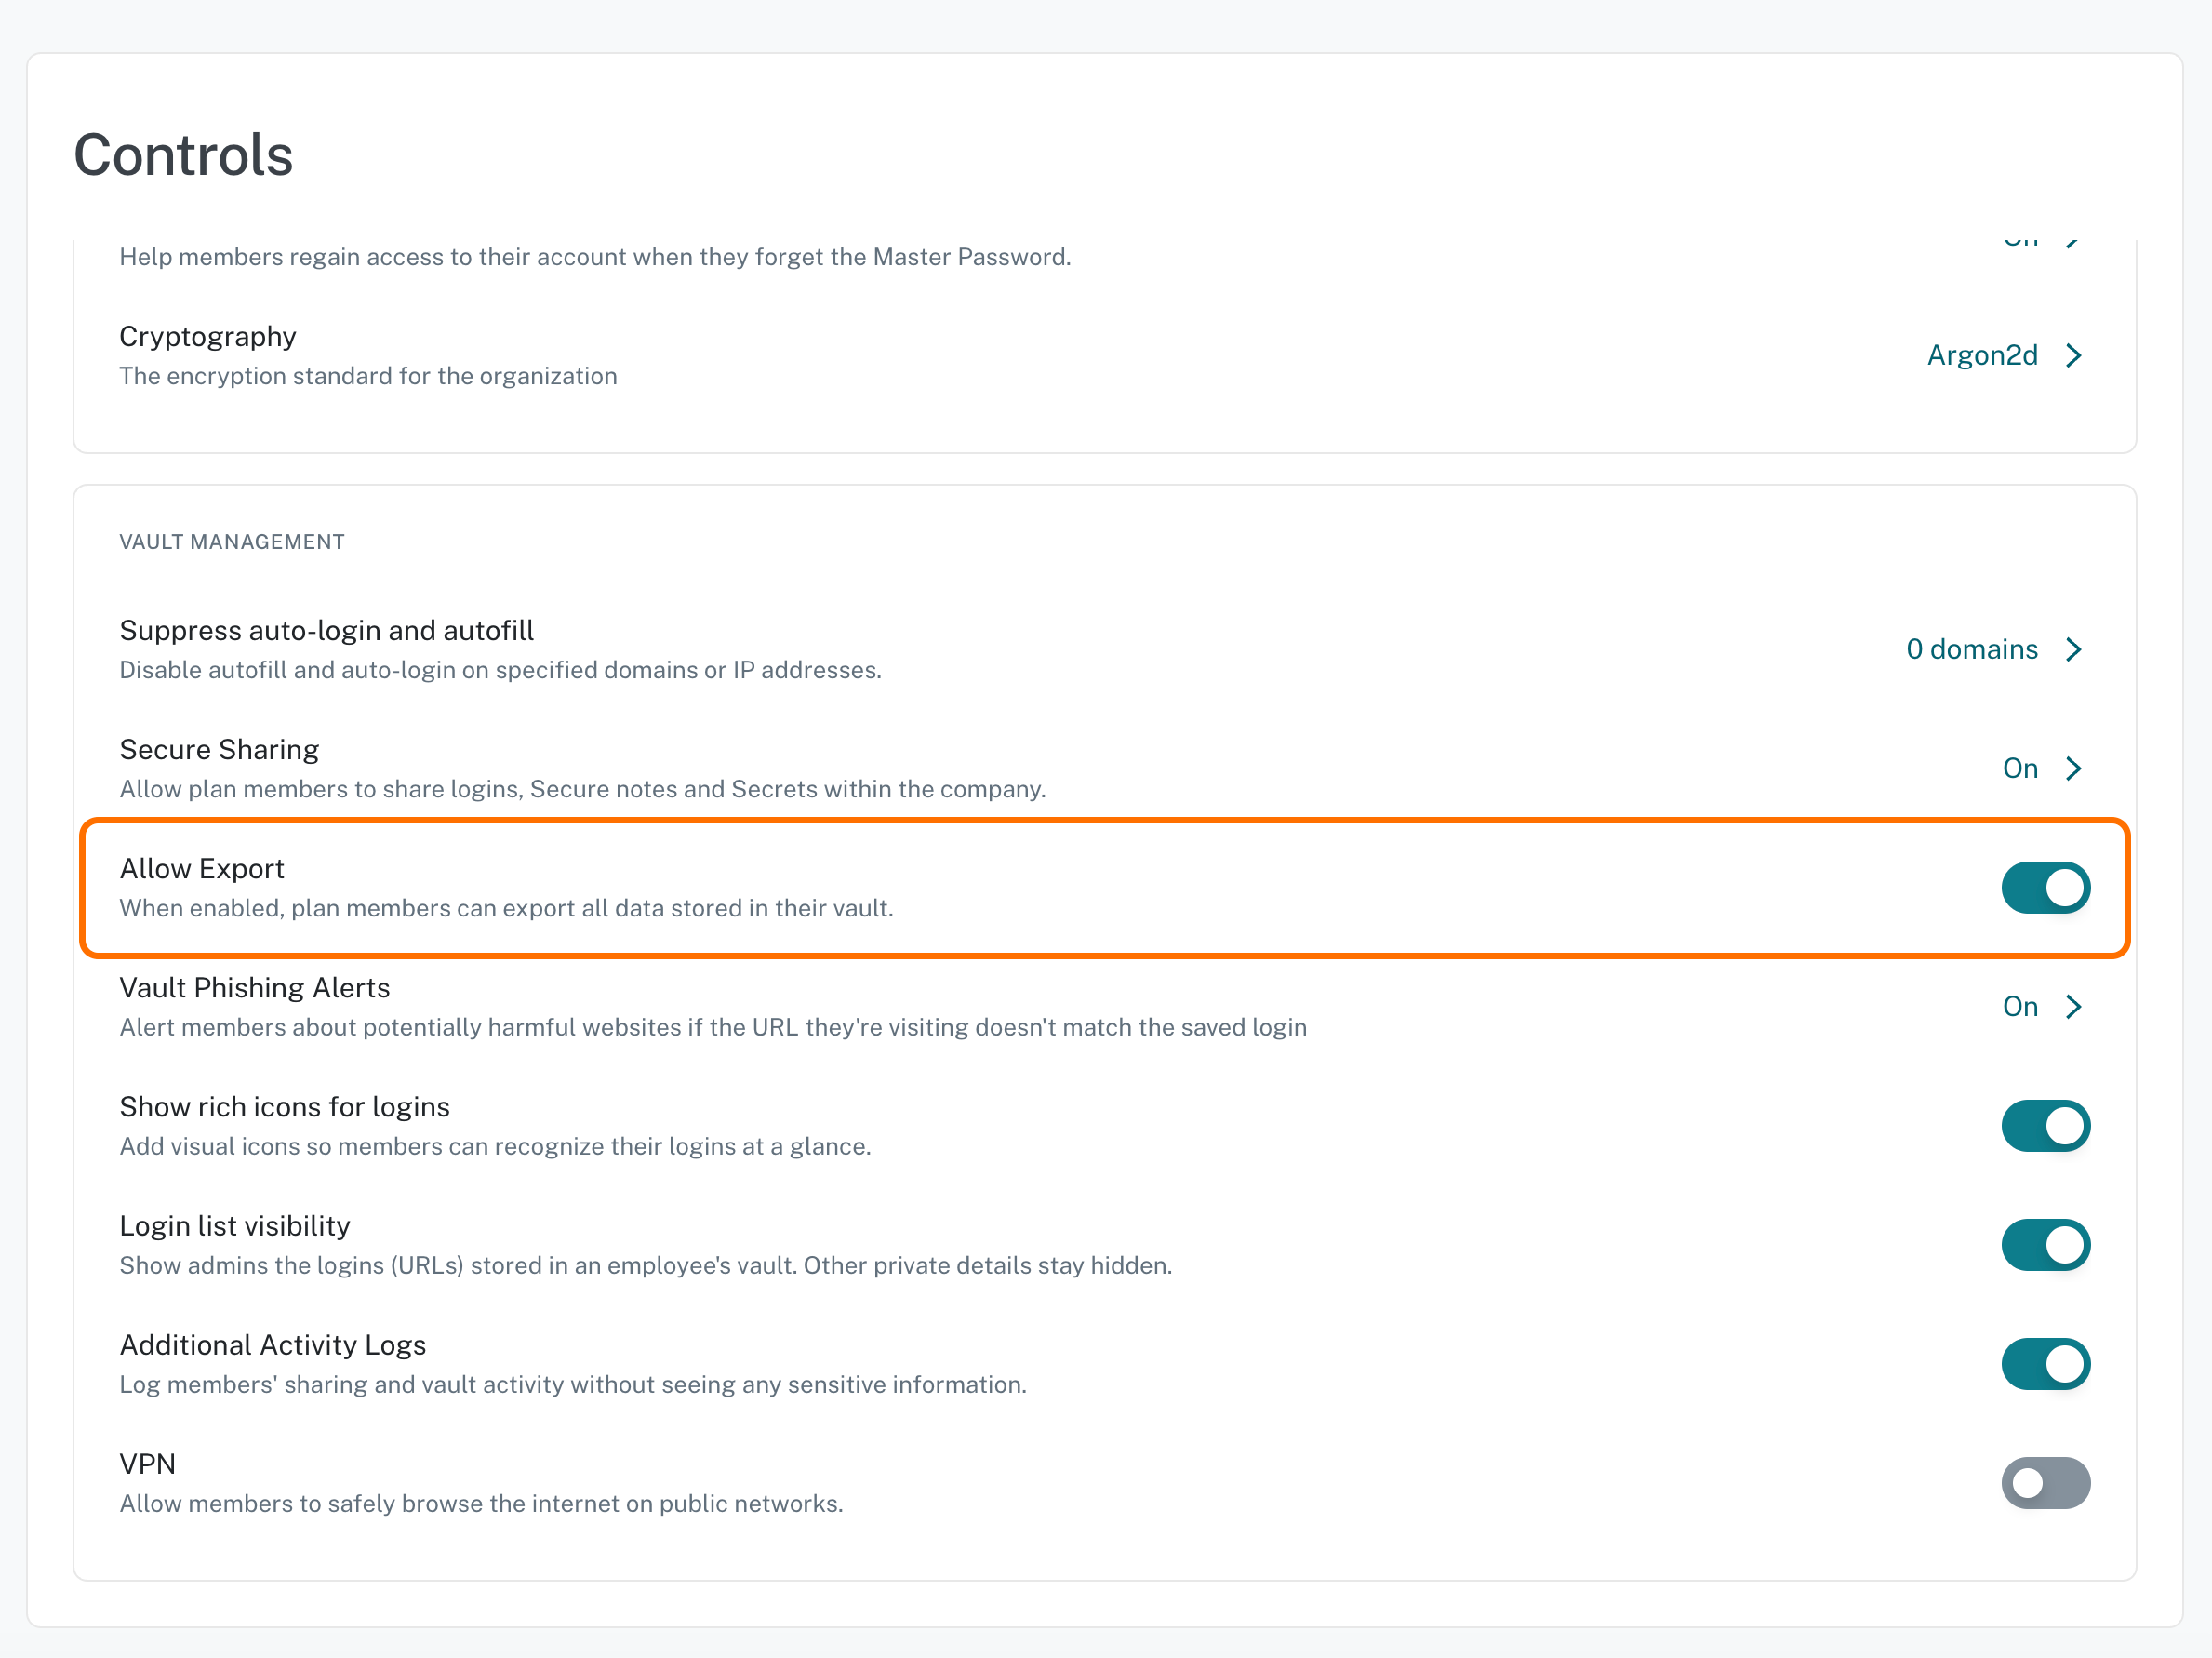Disable Show rich icons for logins toggle

click(2045, 1126)
